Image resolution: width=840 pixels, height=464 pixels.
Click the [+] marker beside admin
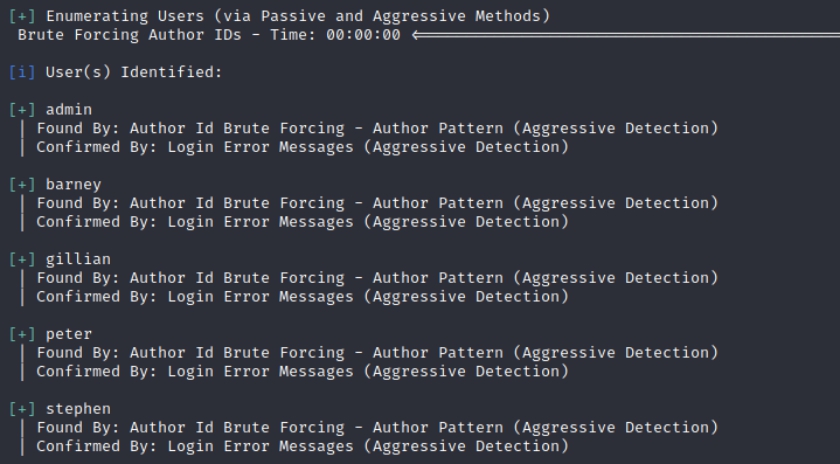(x=22, y=110)
